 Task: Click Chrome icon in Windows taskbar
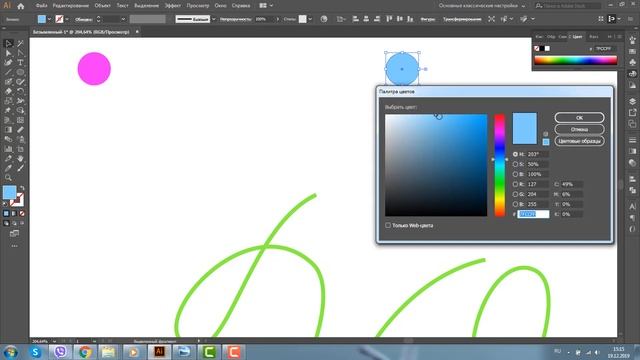[x=85, y=352]
